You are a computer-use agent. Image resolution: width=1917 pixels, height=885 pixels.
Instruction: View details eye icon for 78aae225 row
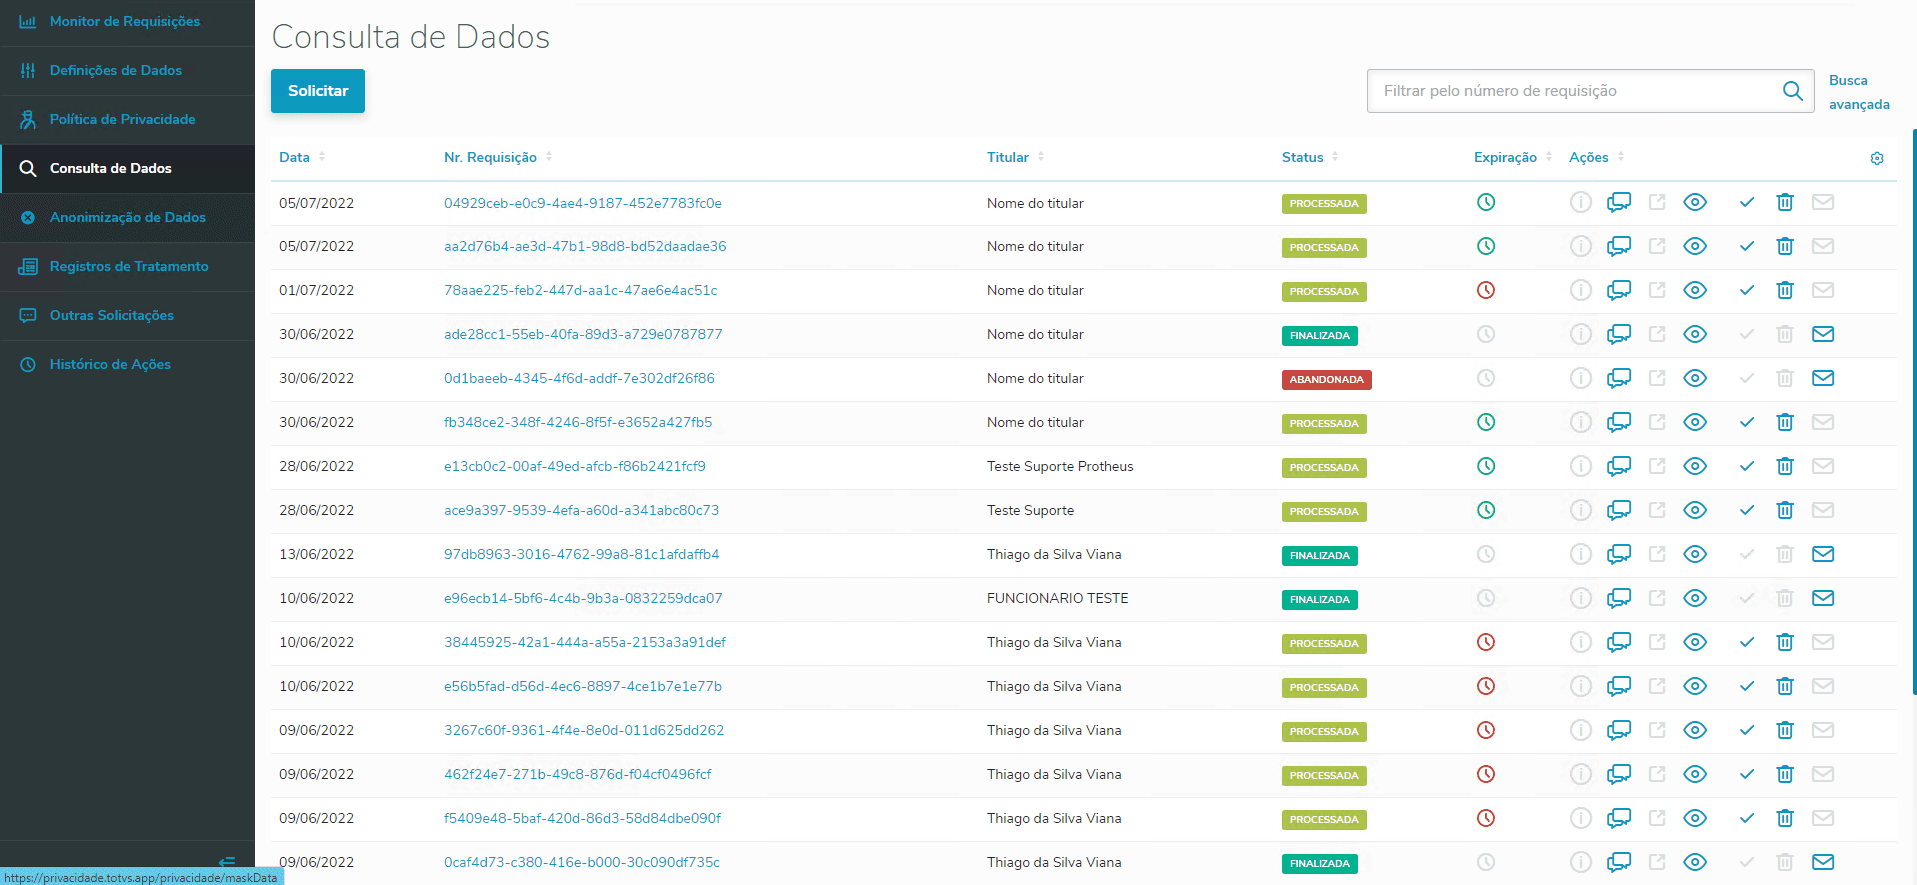pyautogui.click(x=1695, y=290)
